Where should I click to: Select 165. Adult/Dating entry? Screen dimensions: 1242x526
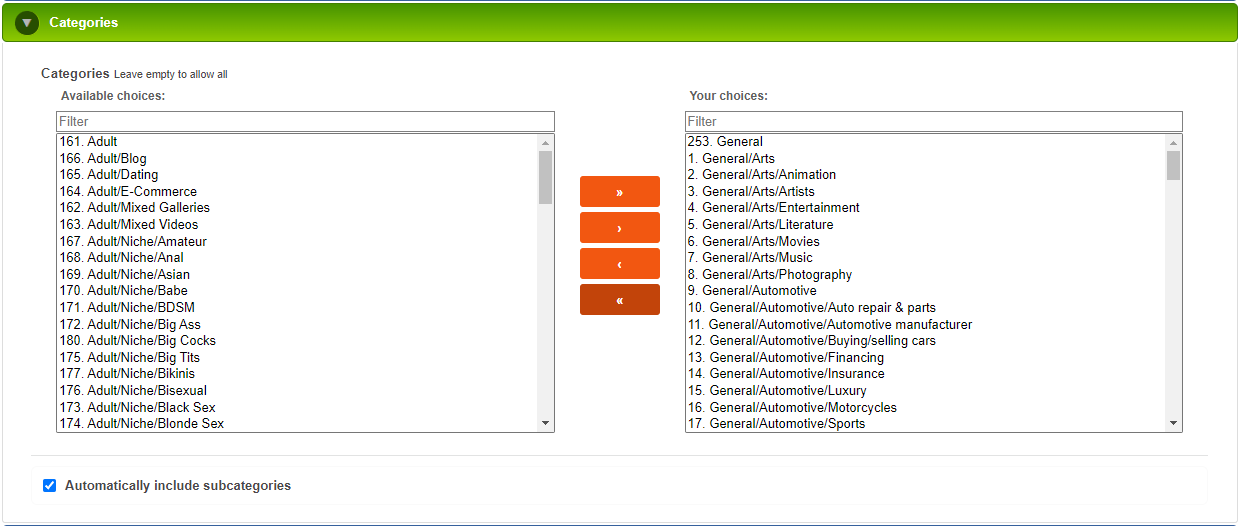pos(297,175)
